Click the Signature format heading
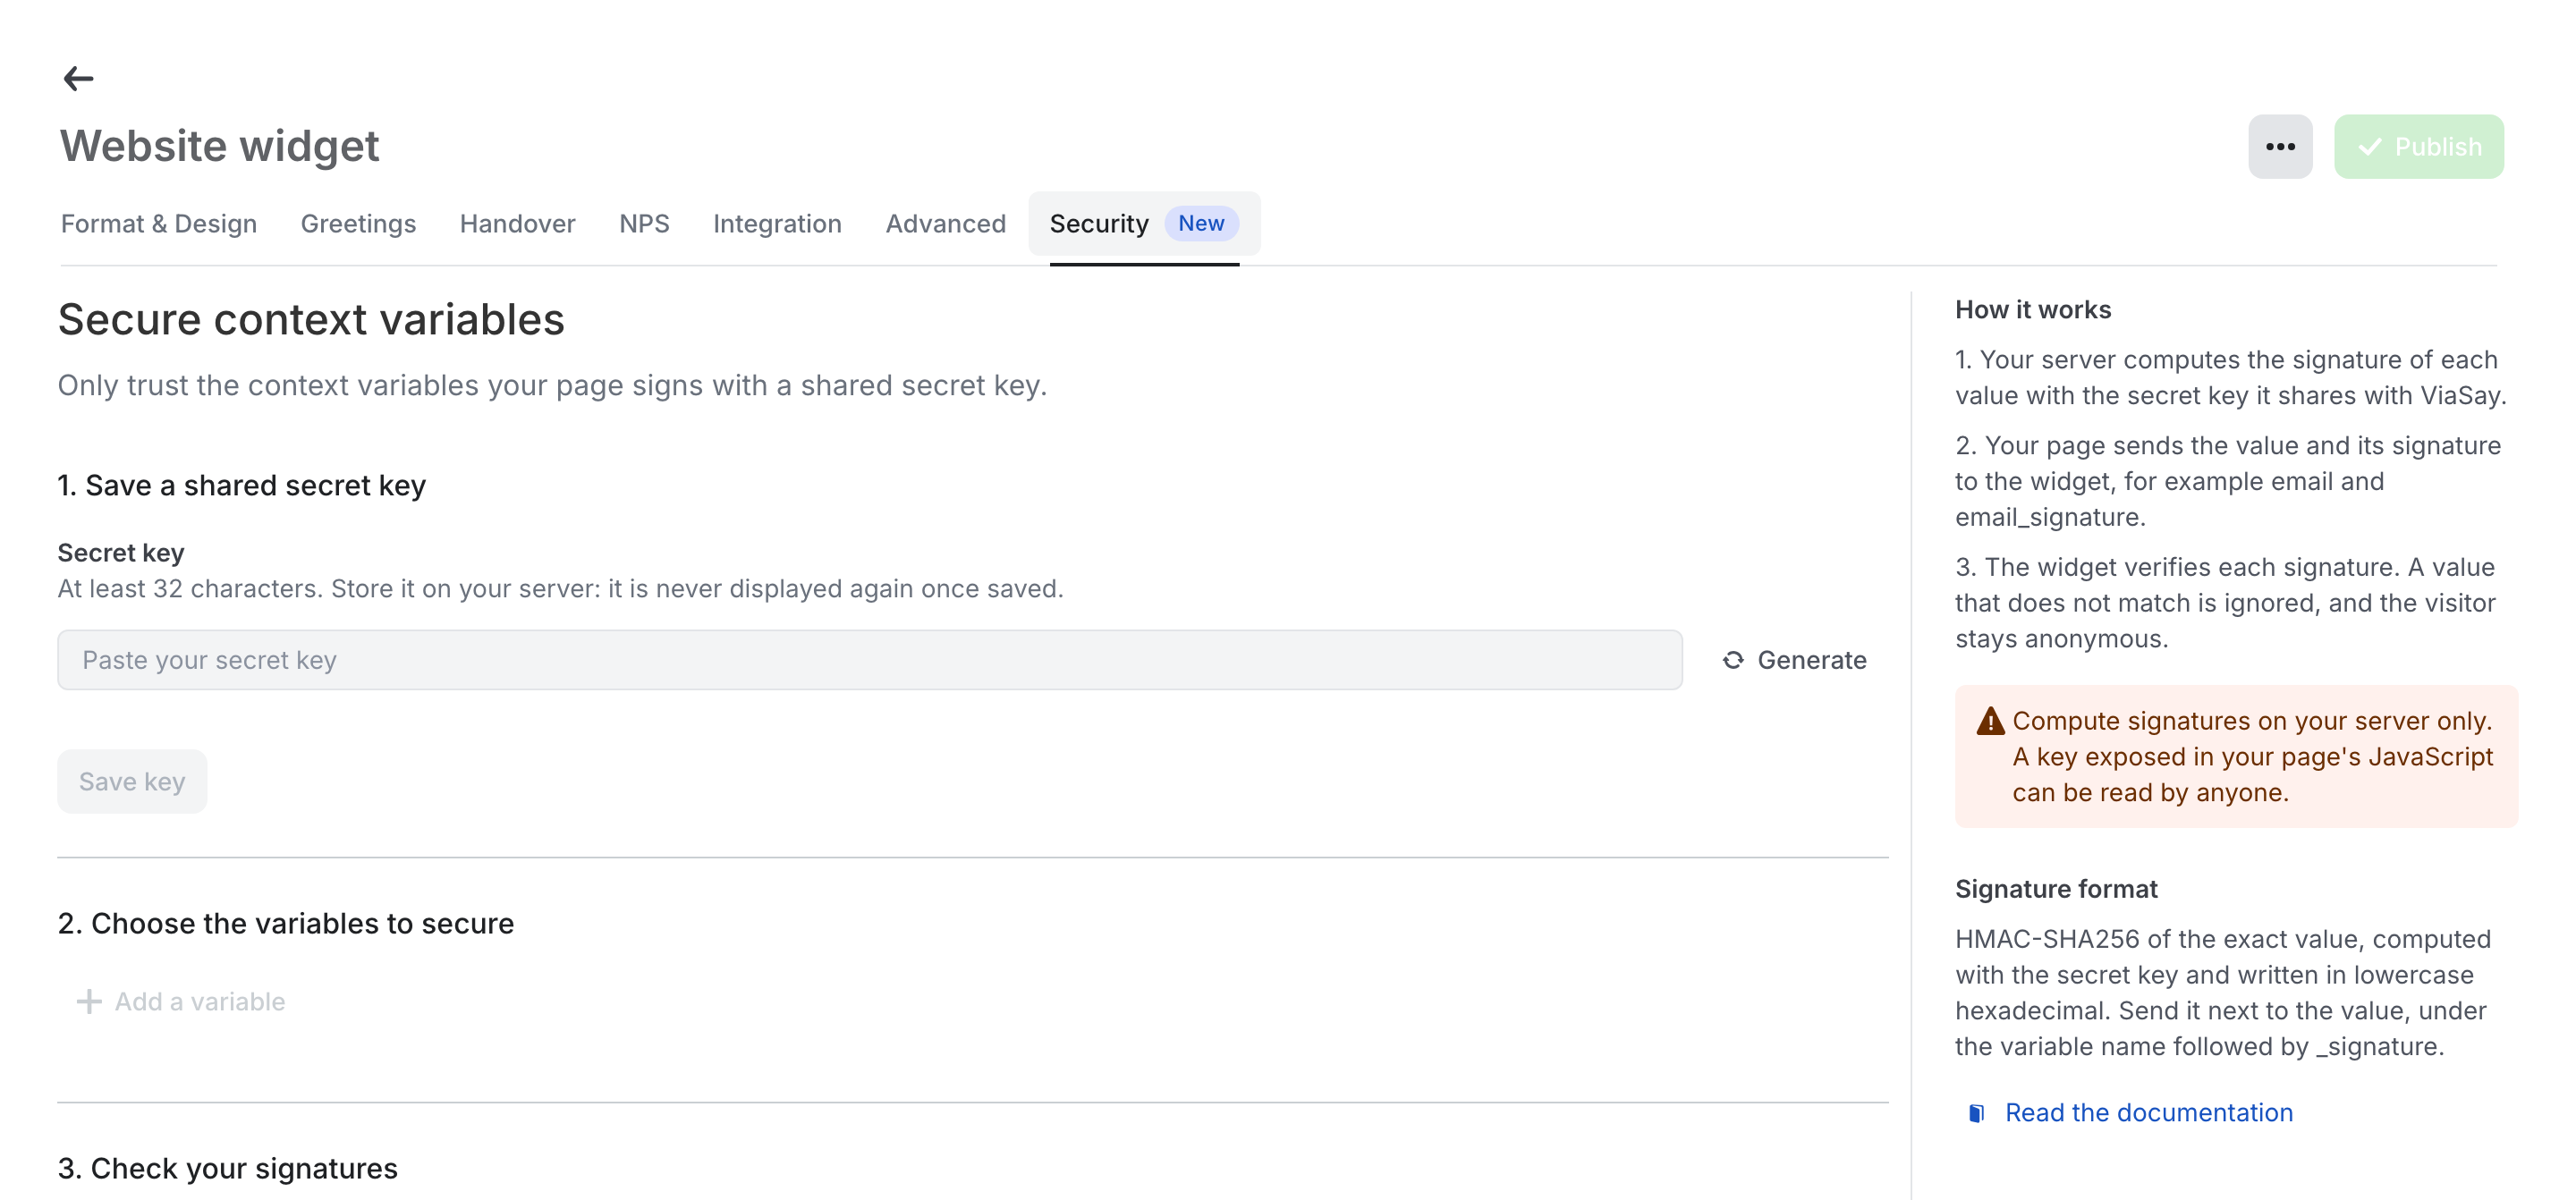This screenshot has height=1200, width=2576. (x=2056, y=889)
